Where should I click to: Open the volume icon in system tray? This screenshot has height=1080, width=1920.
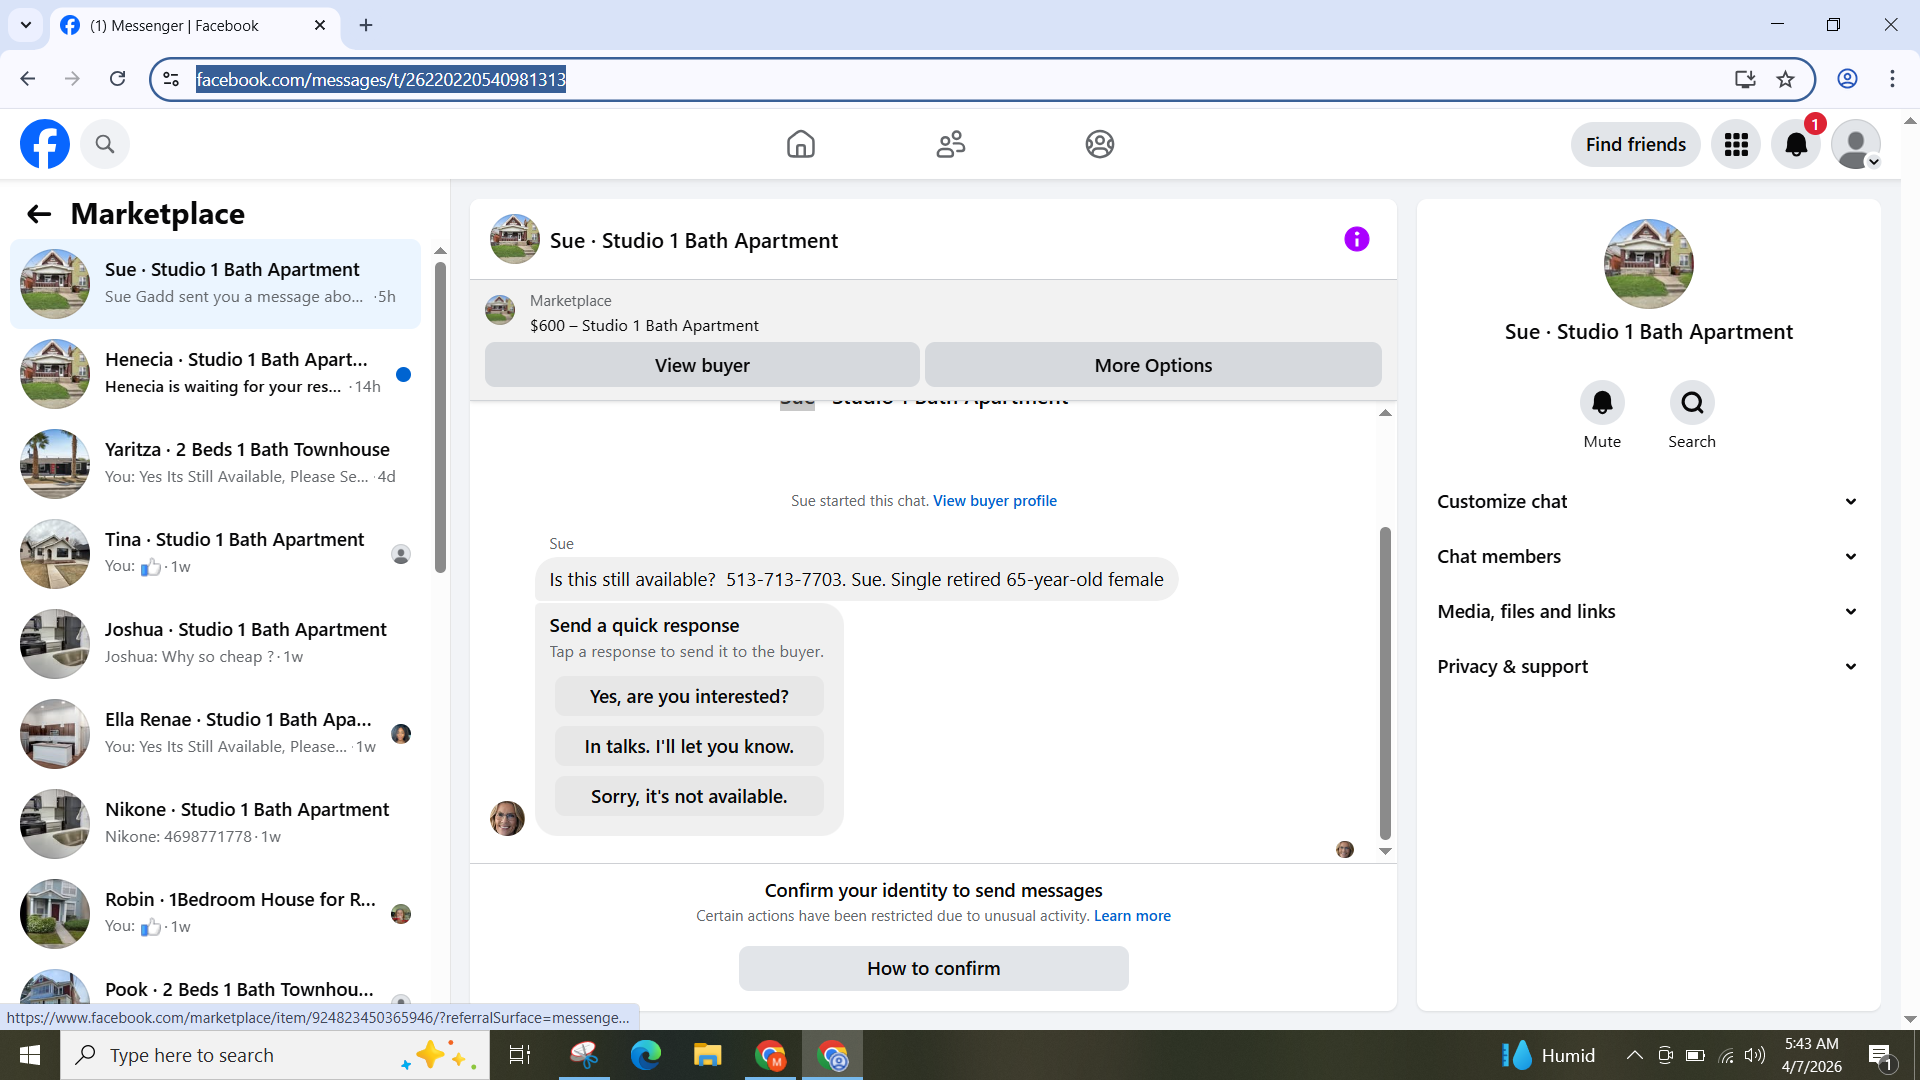pos(1755,1055)
